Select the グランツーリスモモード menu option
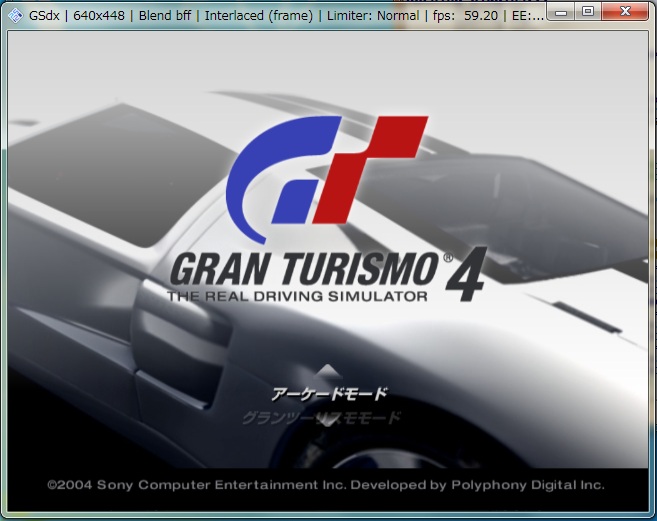The image size is (657, 521). 321,417
